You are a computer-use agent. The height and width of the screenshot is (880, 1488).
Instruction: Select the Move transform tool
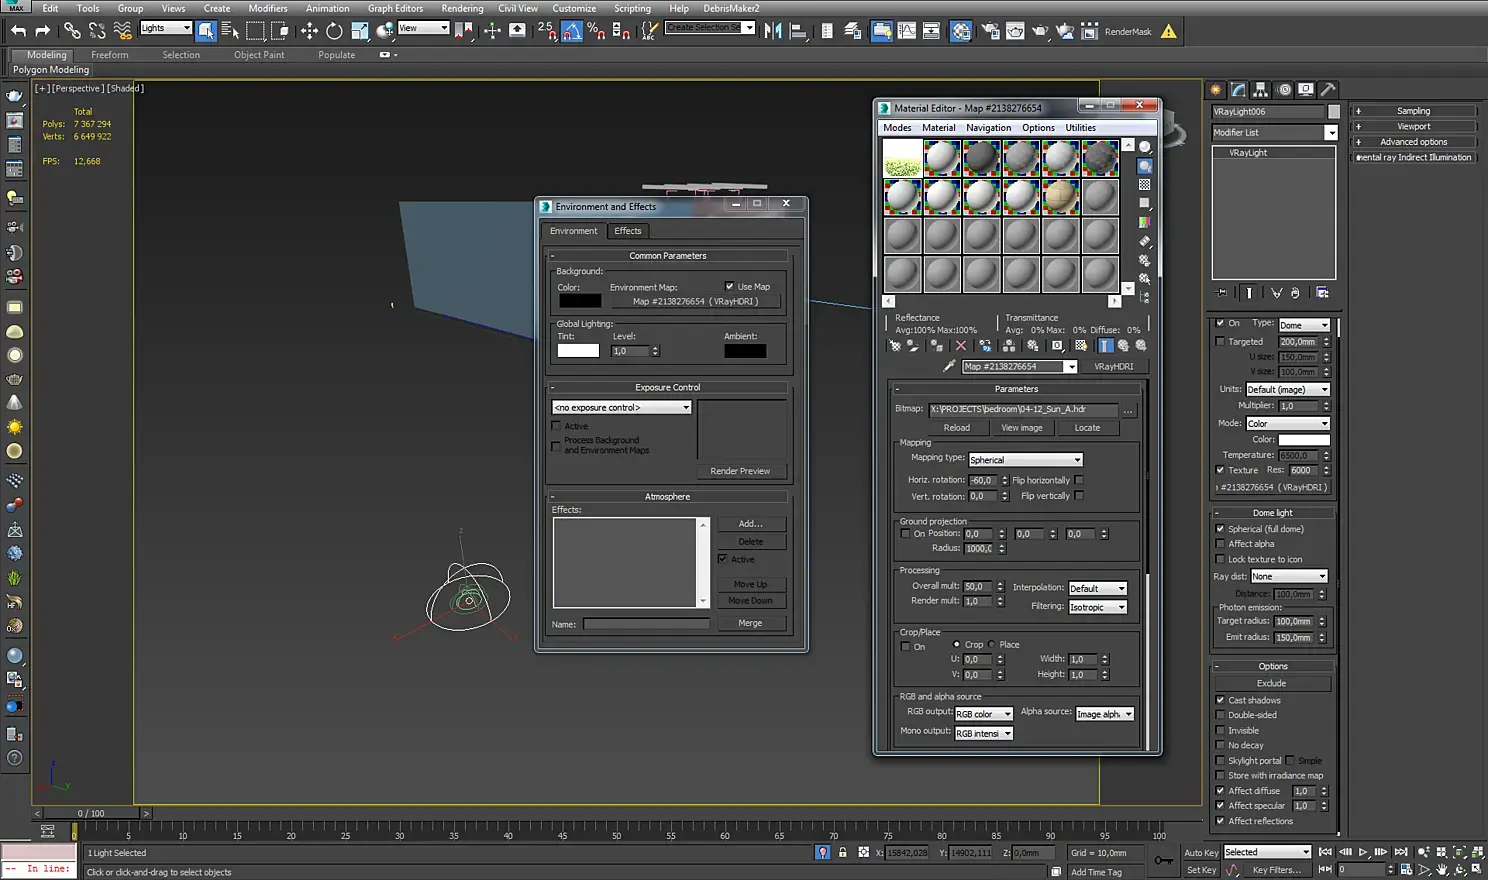point(309,31)
